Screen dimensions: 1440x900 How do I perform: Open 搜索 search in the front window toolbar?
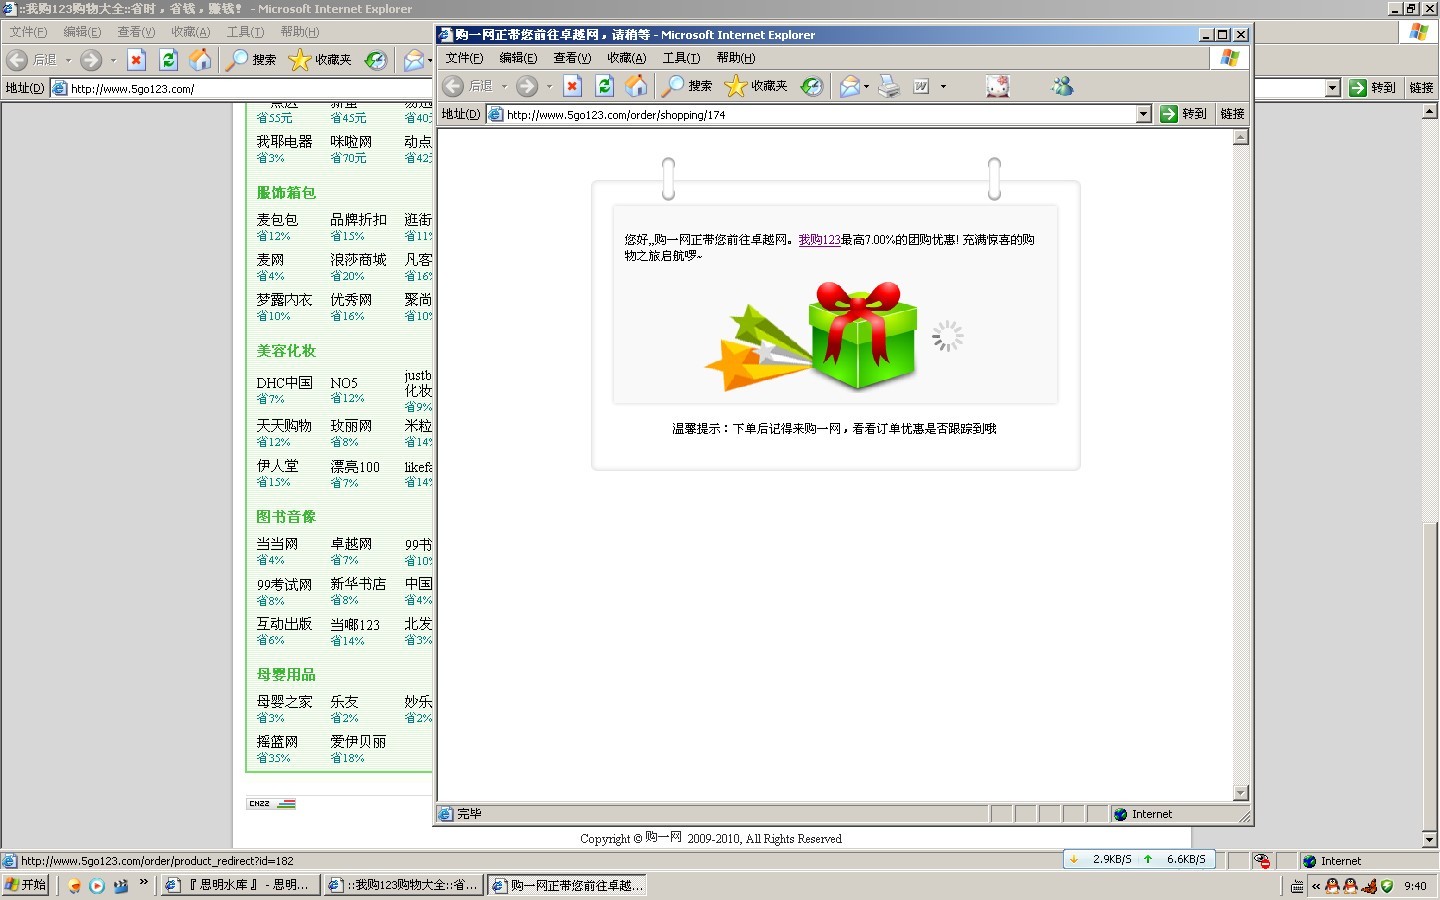click(x=687, y=86)
